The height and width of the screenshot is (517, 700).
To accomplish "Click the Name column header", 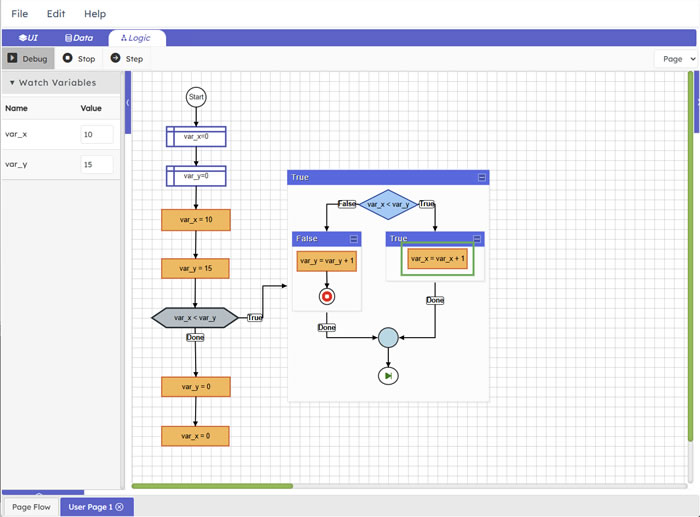I will [17, 108].
